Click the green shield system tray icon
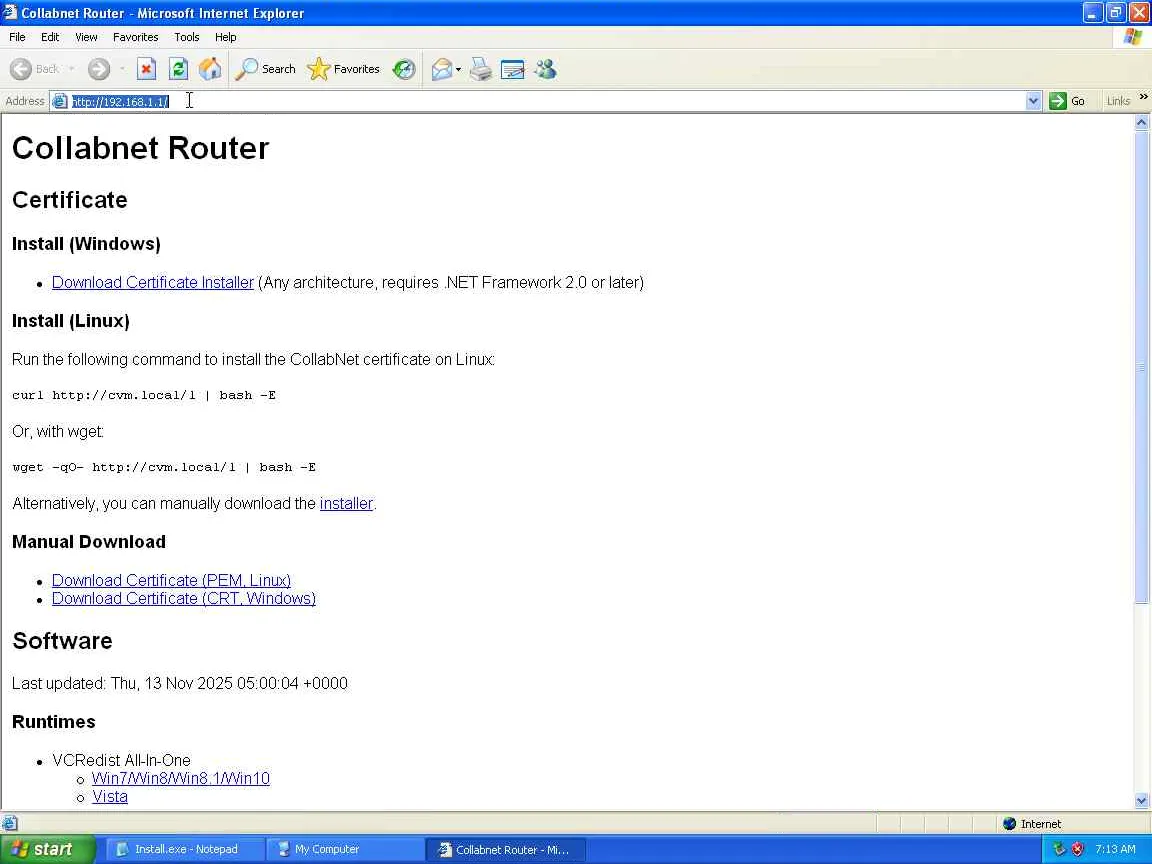 click(1059, 849)
